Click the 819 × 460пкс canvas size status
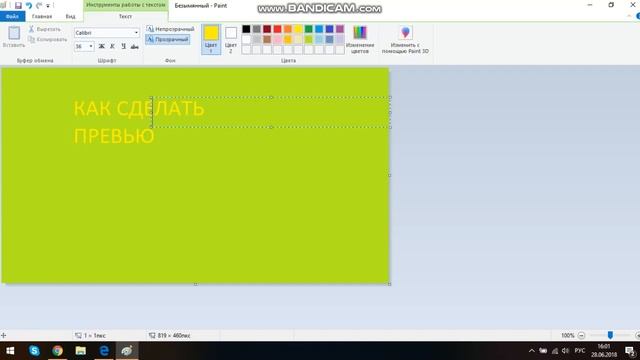The image size is (640, 360). (x=170, y=336)
